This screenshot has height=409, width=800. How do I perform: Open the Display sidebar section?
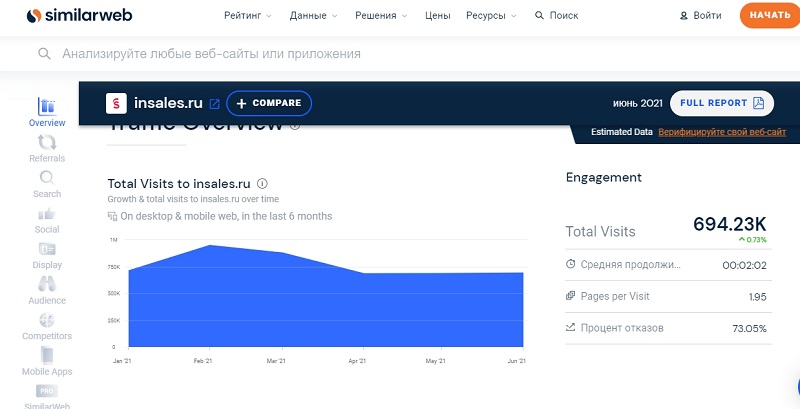[47, 255]
